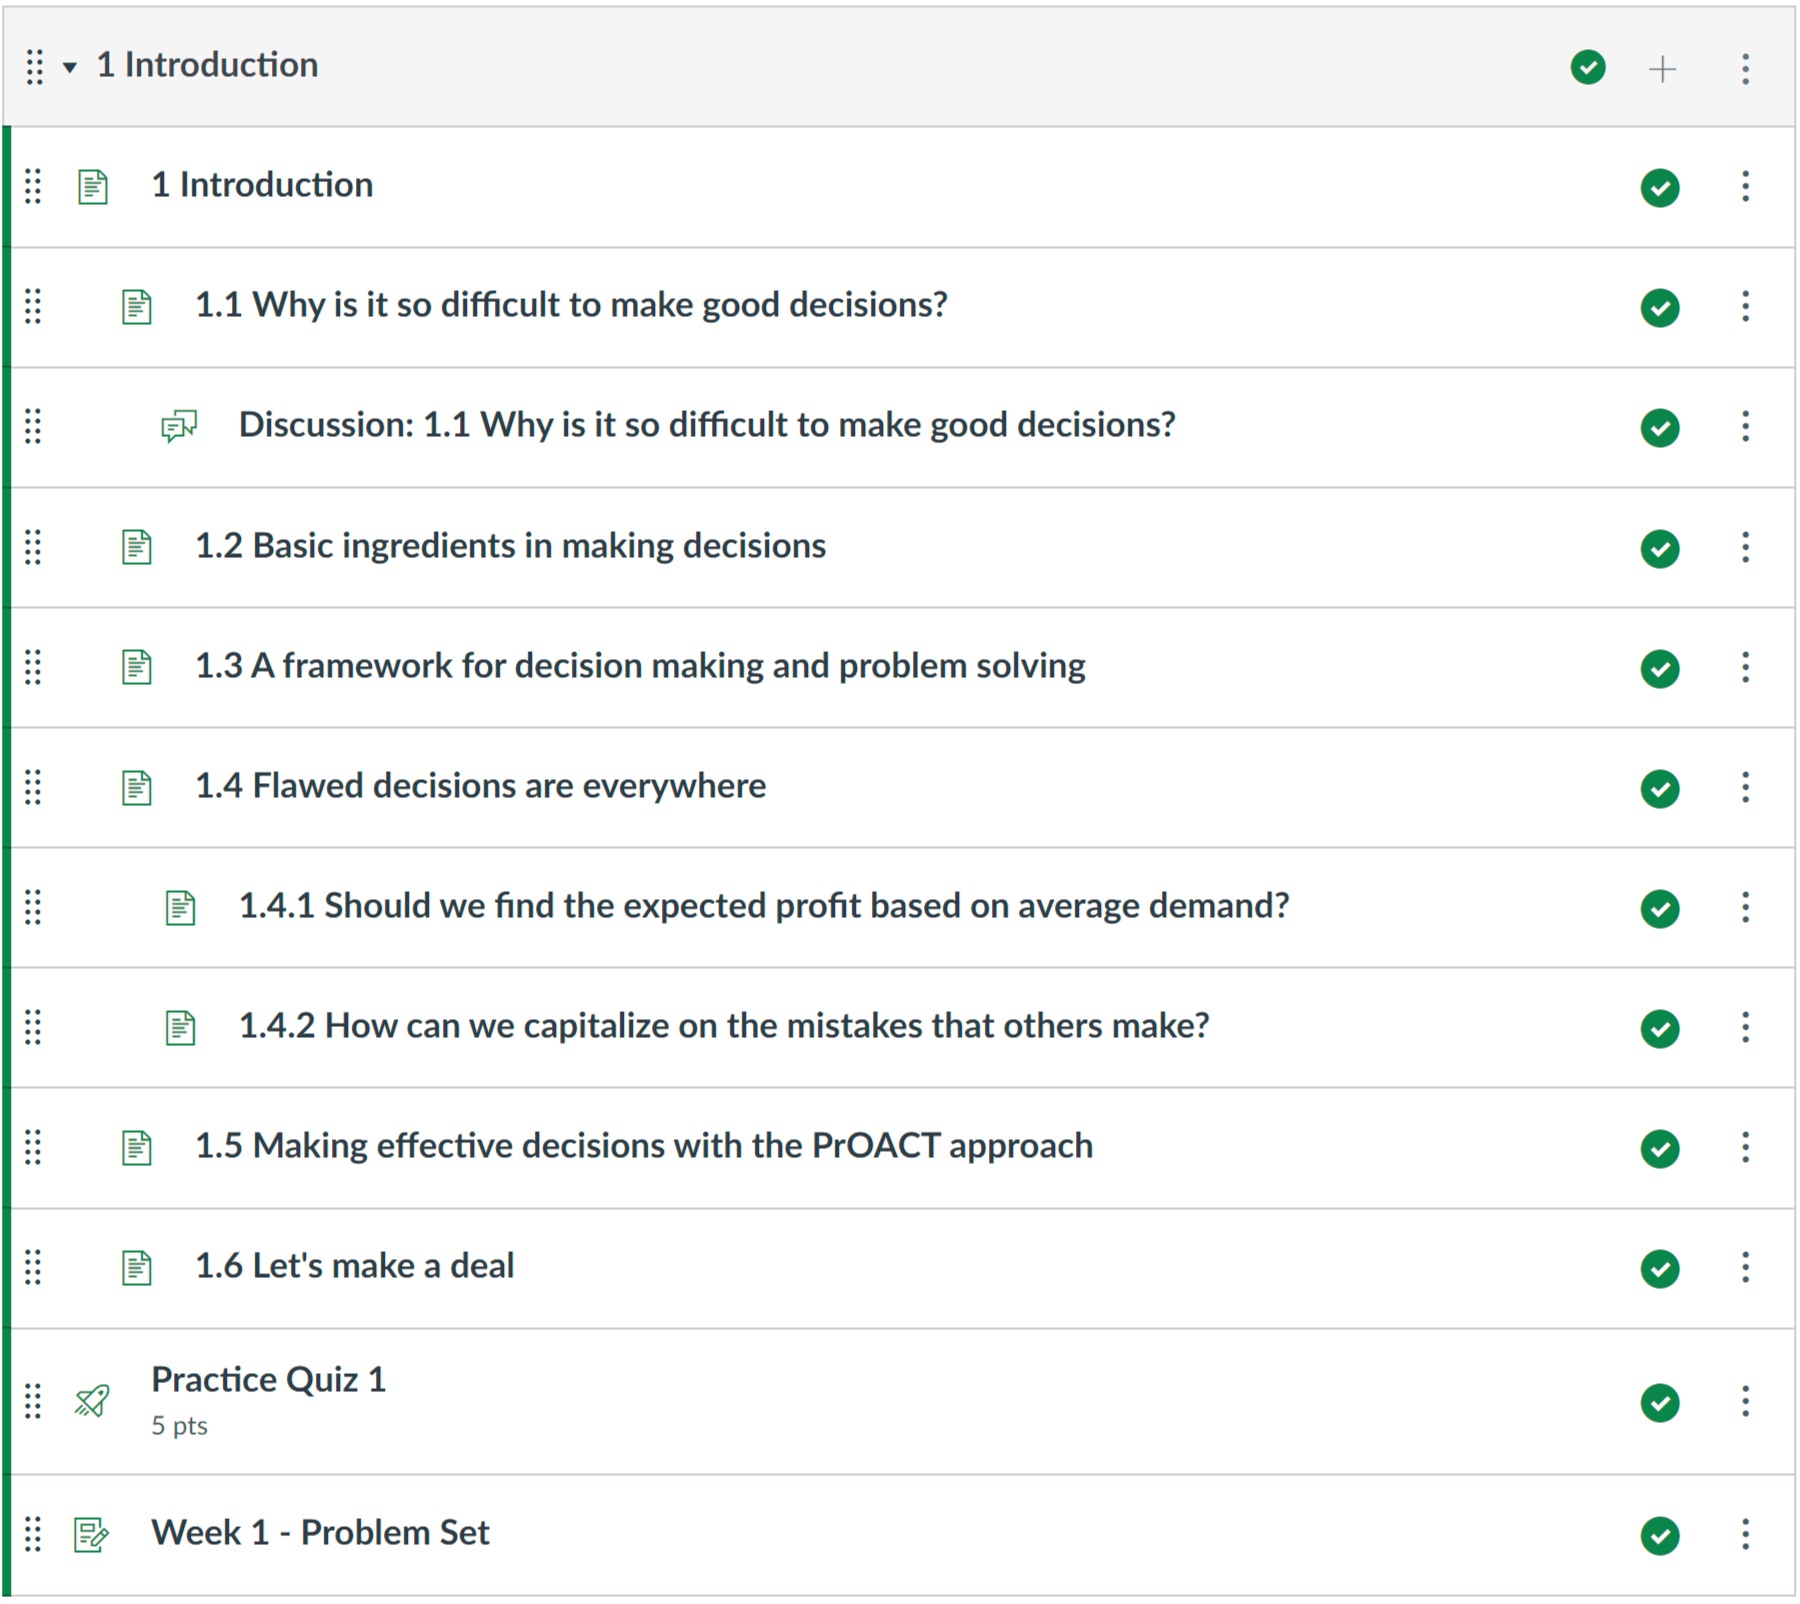Collapse the 1 Introduction module
The width and height of the screenshot is (1800, 1604).
pos(70,68)
